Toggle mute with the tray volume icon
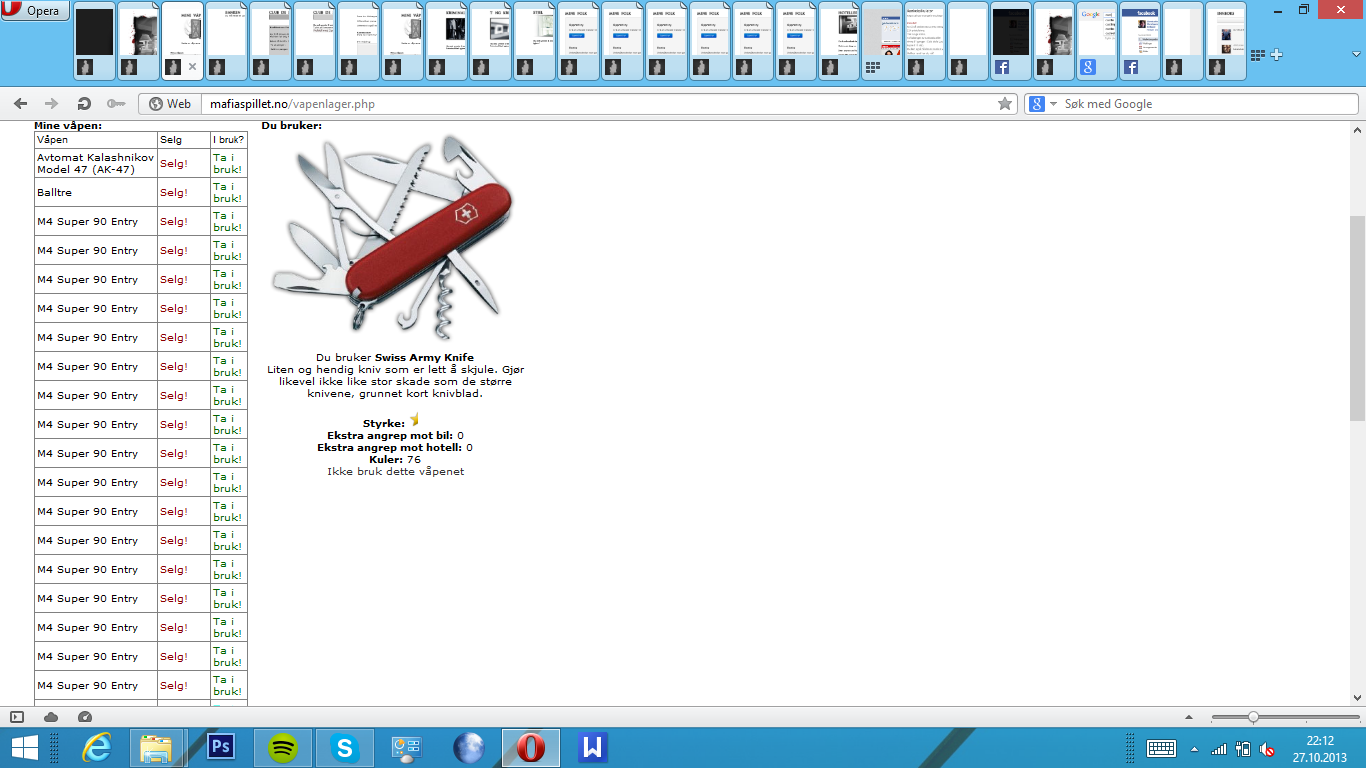Image resolution: width=1366 pixels, height=768 pixels. coord(1266,748)
